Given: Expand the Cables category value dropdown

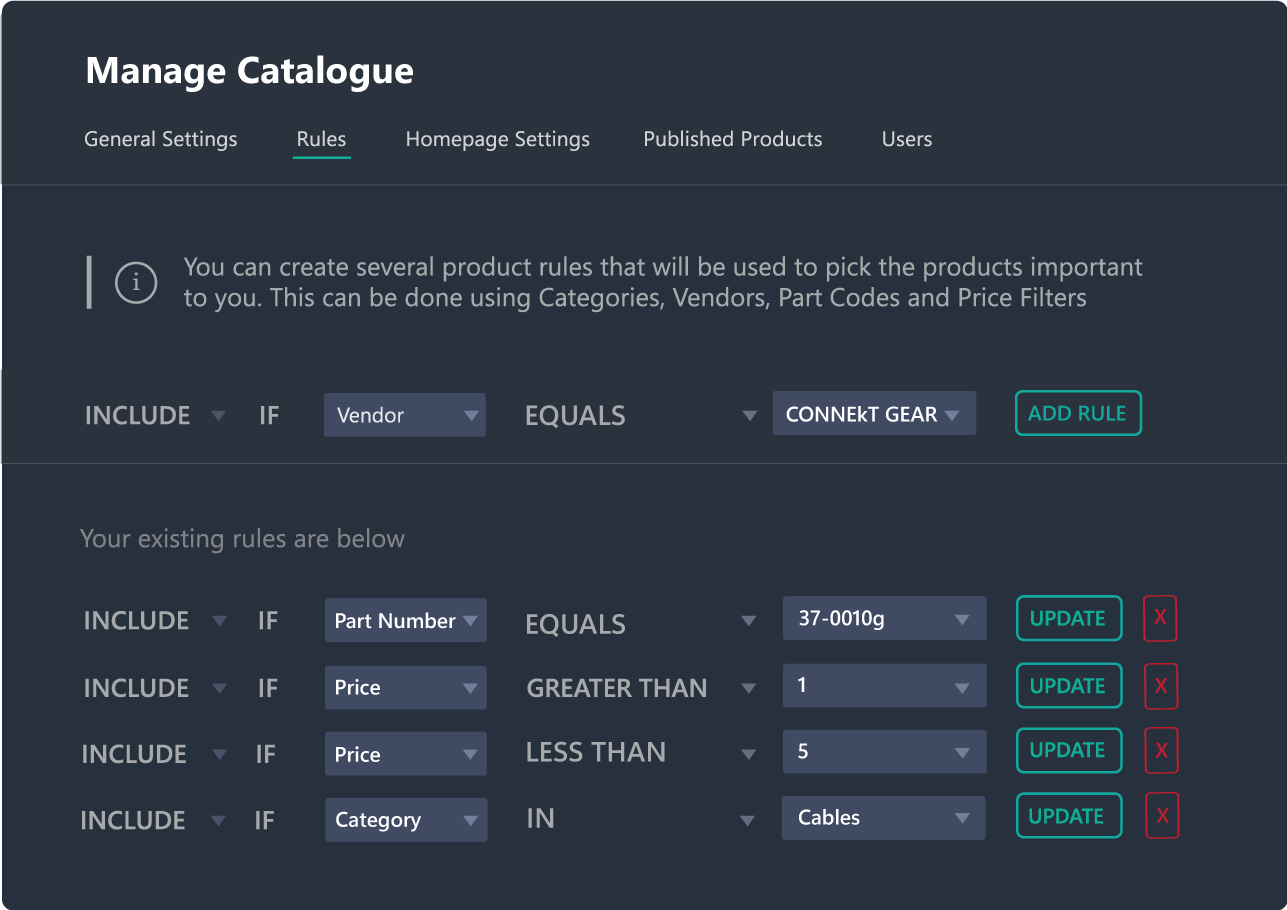Looking at the screenshot, I should click(x=883, y=818).
